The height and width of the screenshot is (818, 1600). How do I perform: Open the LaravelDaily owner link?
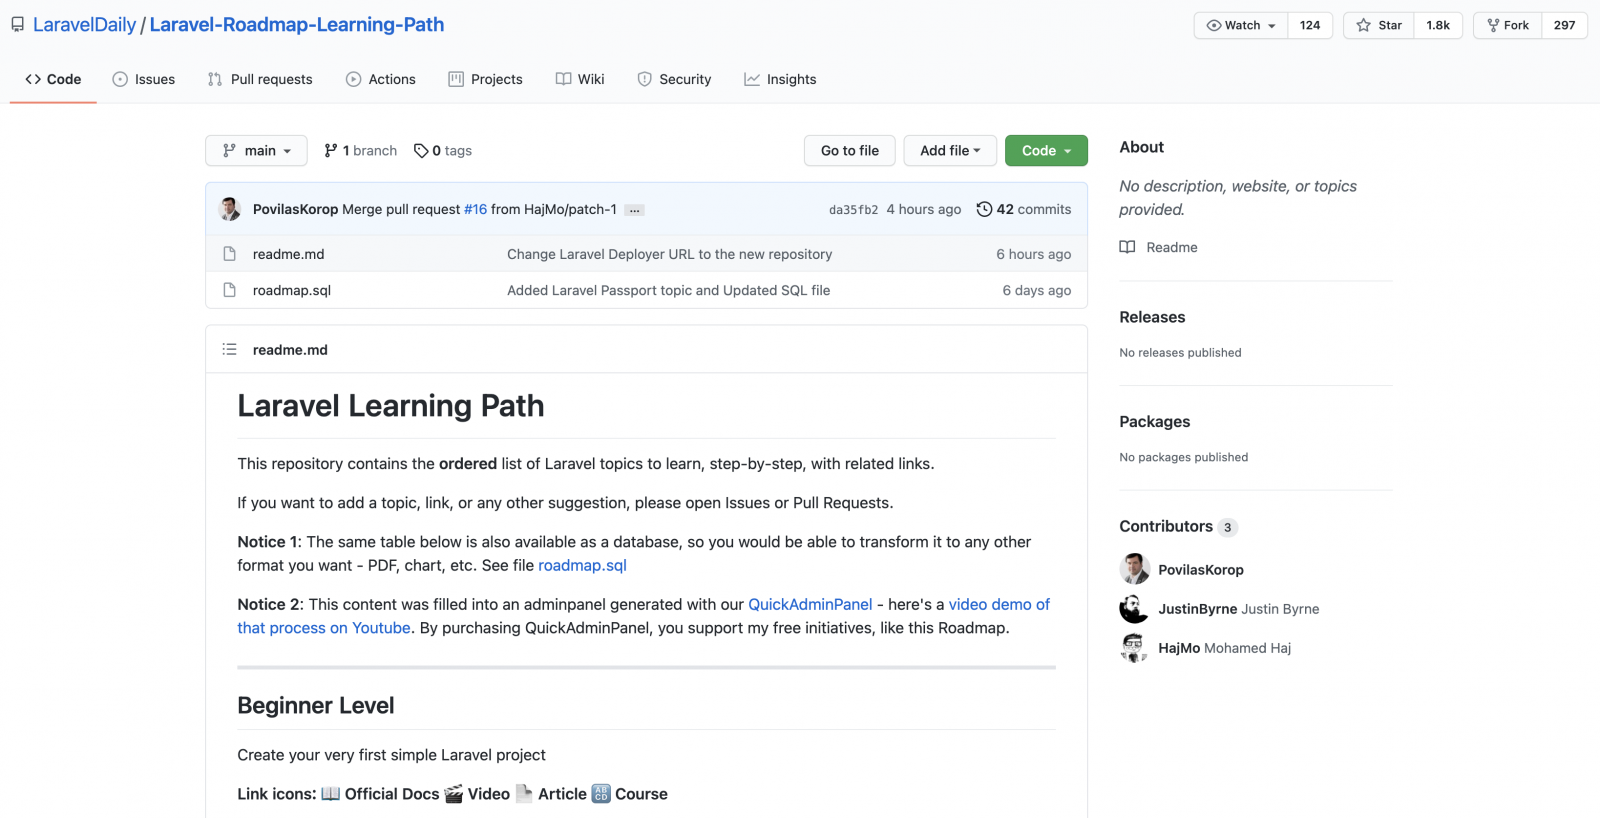[84, 25]
